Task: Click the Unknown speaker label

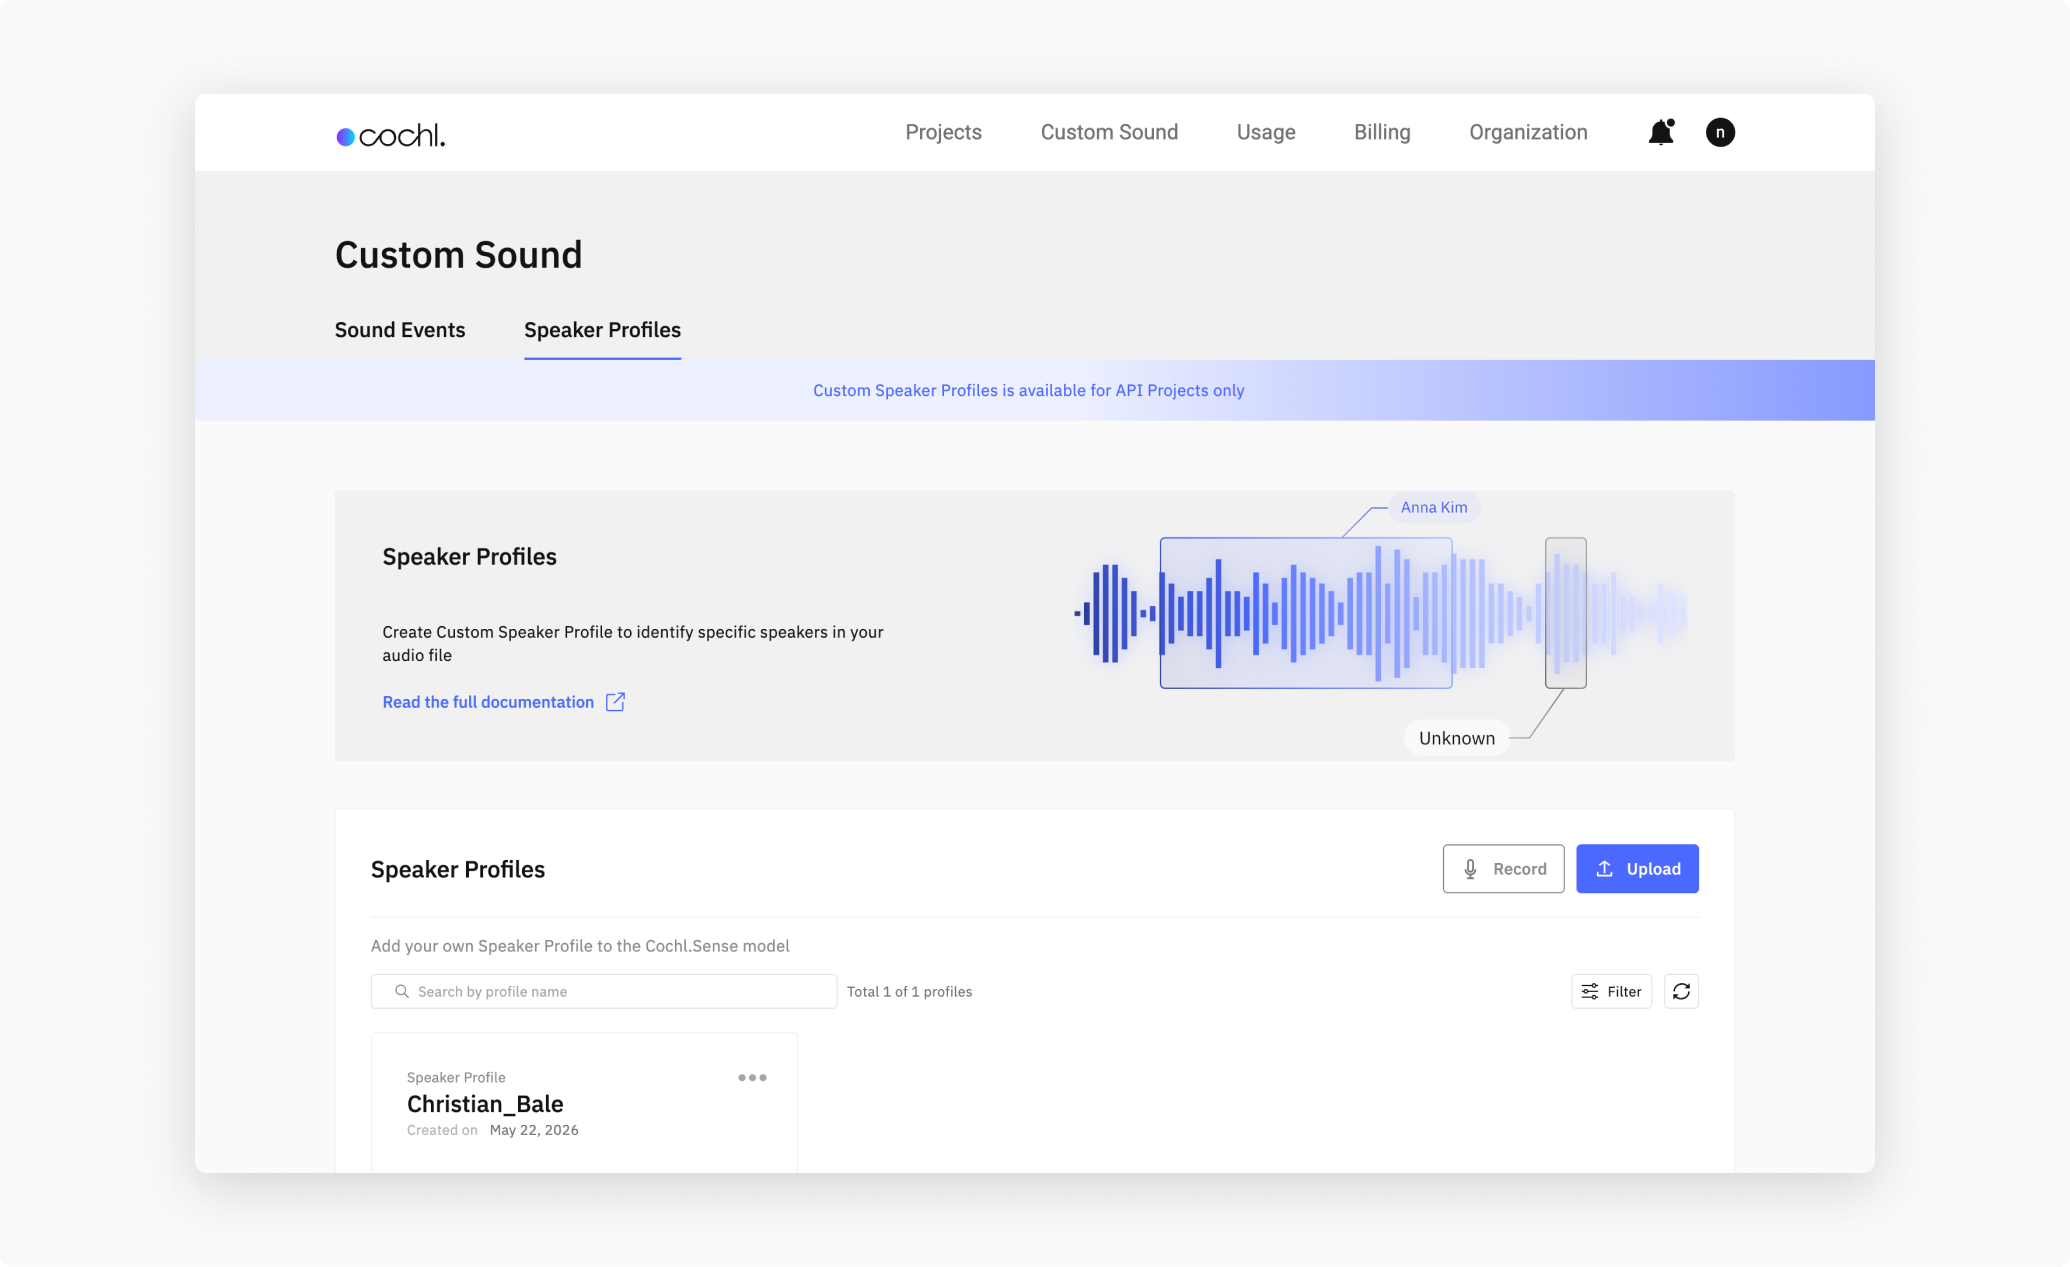Action: tap(1457, 738)
